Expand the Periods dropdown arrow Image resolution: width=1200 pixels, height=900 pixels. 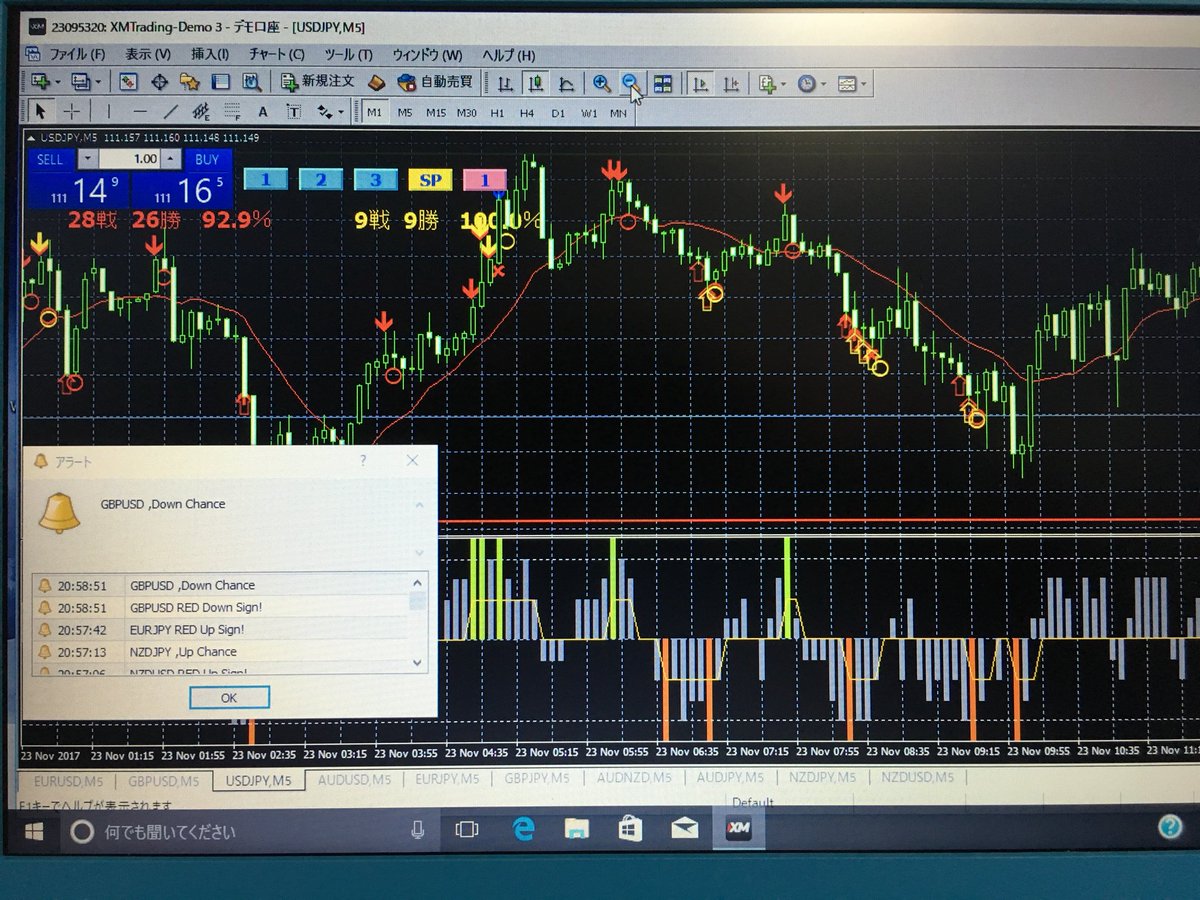point(823,84)
